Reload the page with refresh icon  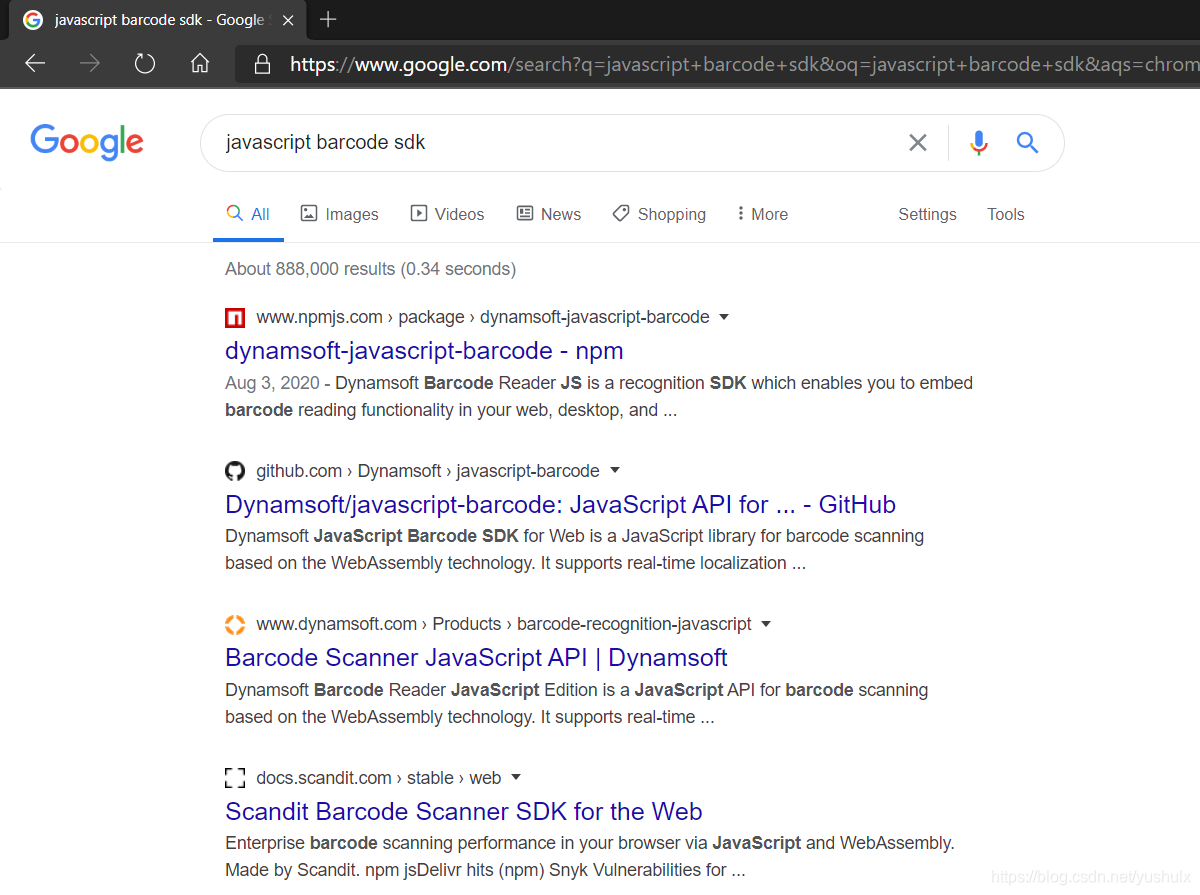coord(145,64)
